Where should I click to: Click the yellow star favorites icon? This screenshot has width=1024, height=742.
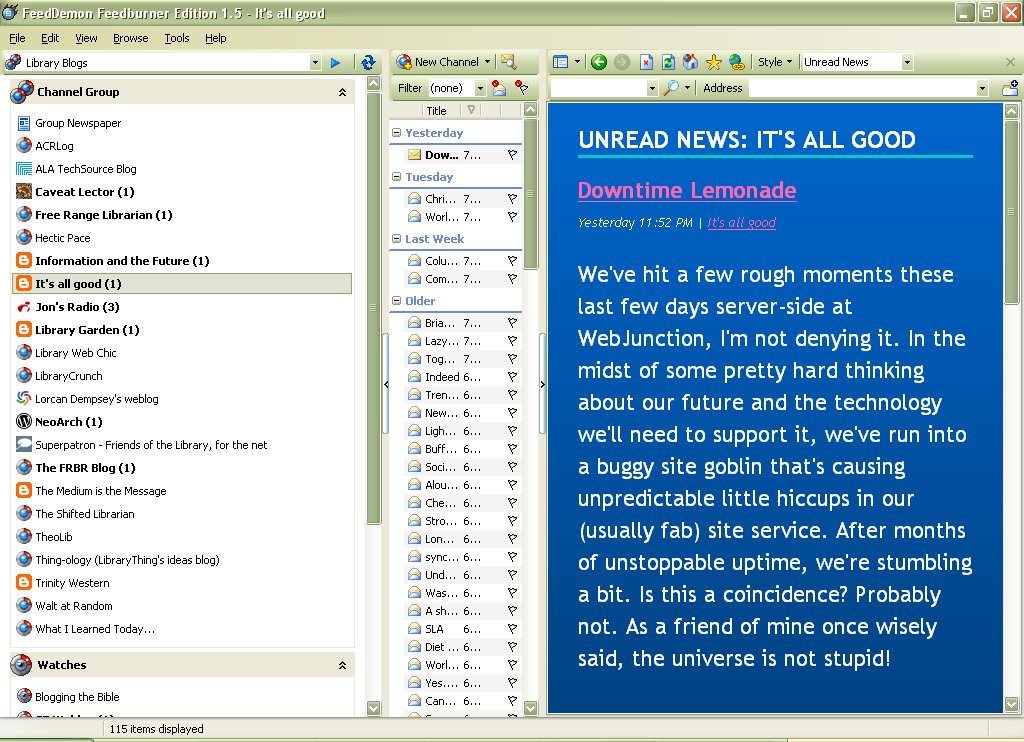coord(714,62)
